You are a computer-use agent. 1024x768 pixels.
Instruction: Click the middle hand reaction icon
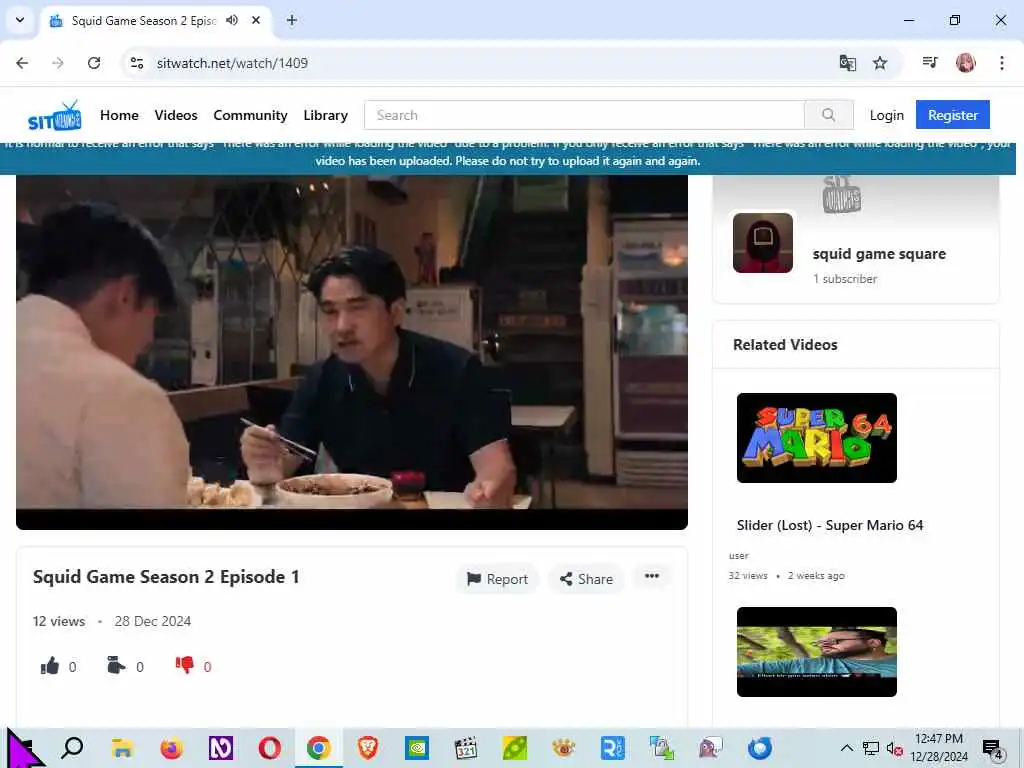(116, 665)
